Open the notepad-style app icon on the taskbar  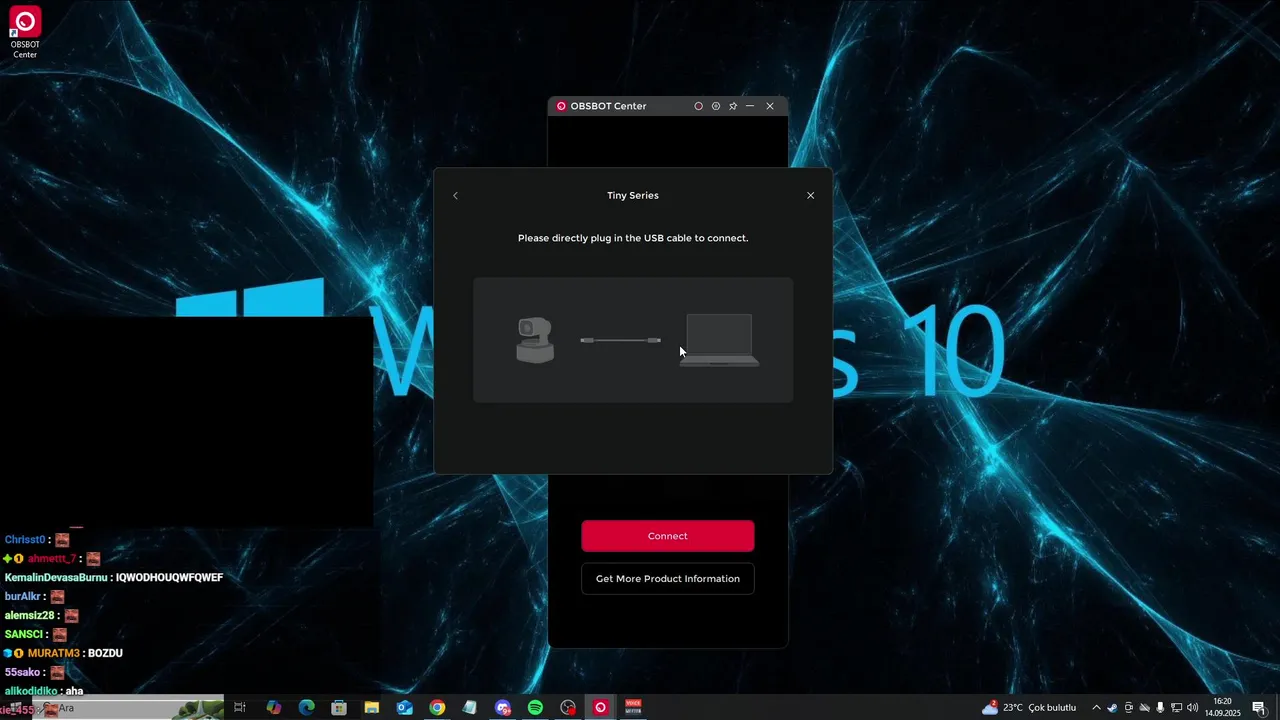[470, 708]
